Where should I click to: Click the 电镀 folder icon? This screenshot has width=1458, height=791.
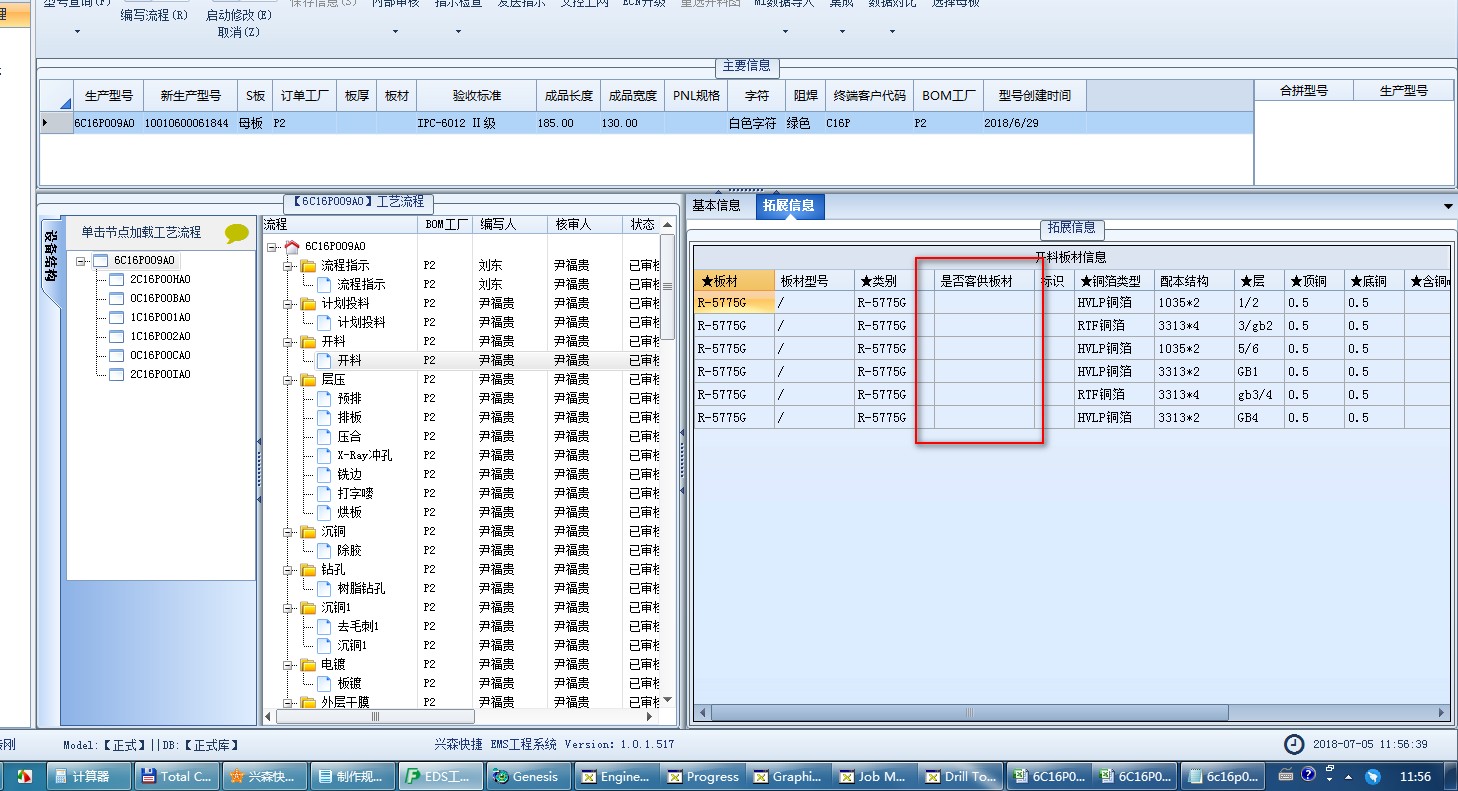[x=309, y=664]
